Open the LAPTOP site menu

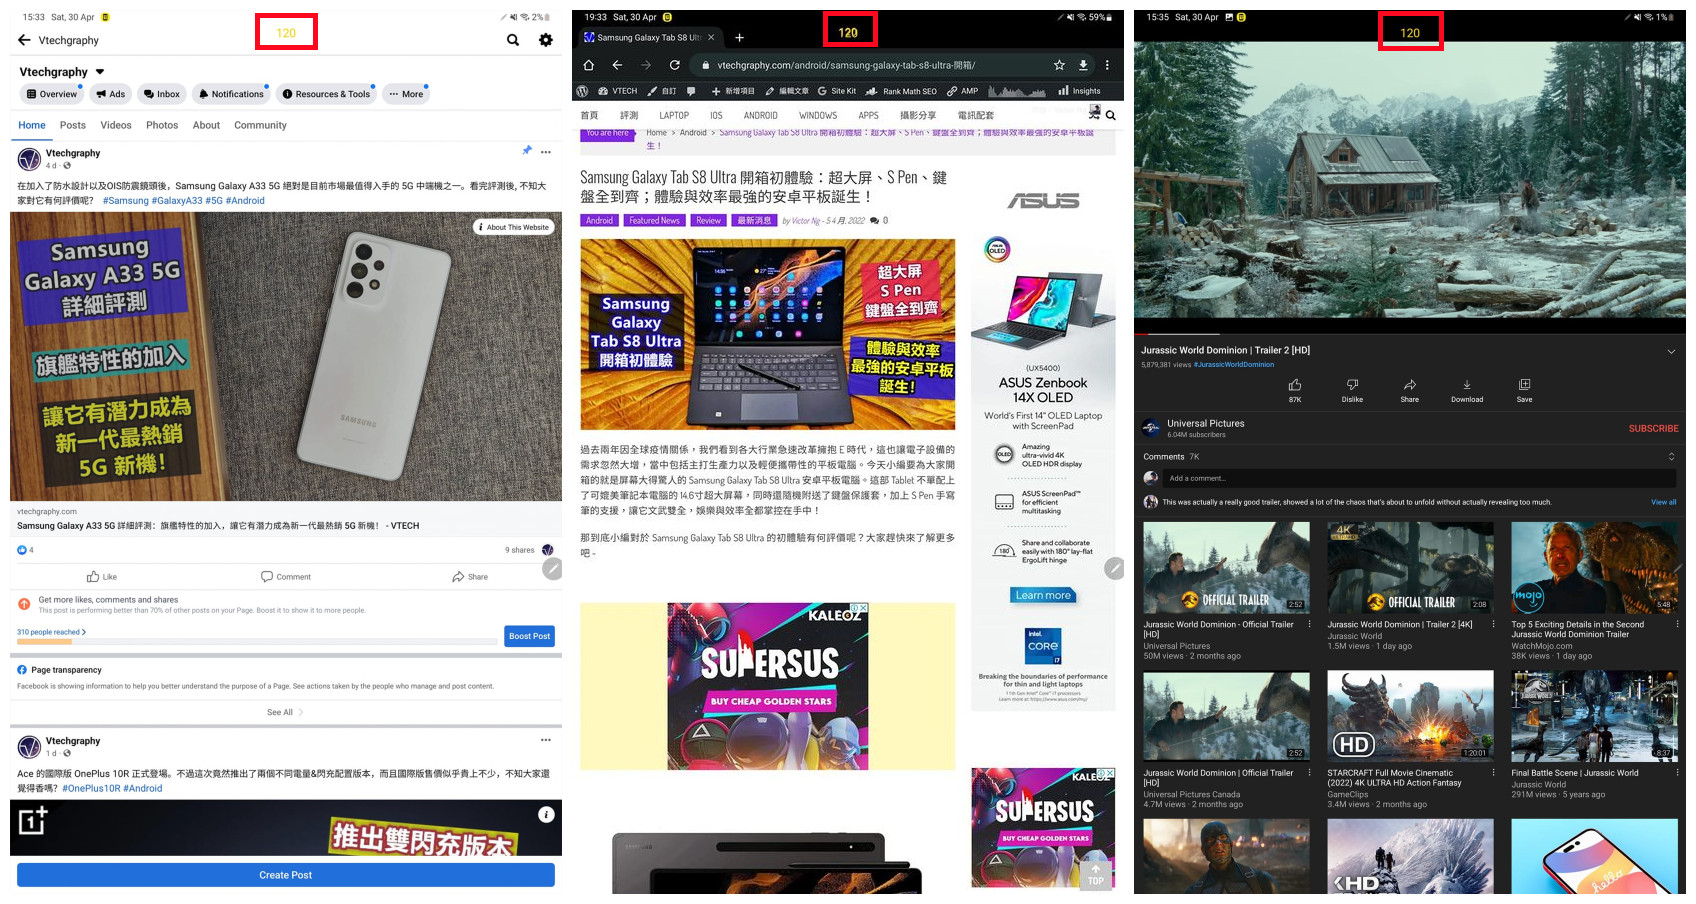pyautogui.click(x=674, y=115)
